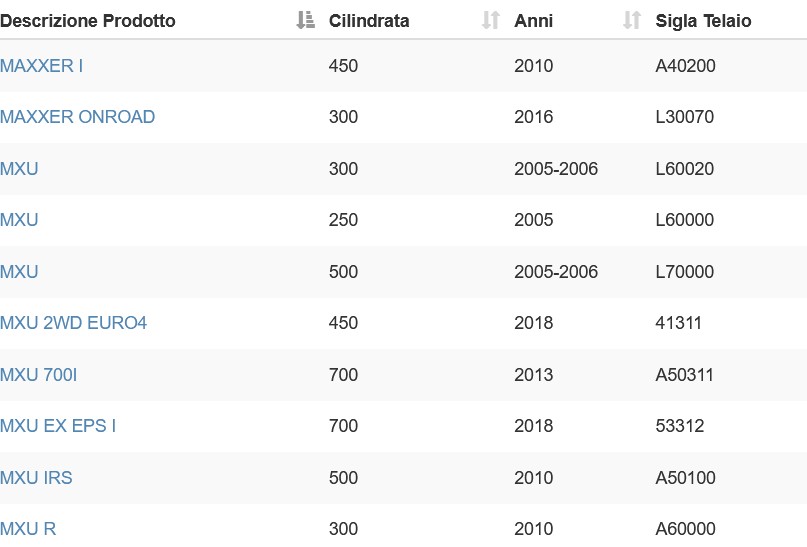The image size is (807, 547).
Task: Click the A40200 frame code cell
Action: click(685, 66)
